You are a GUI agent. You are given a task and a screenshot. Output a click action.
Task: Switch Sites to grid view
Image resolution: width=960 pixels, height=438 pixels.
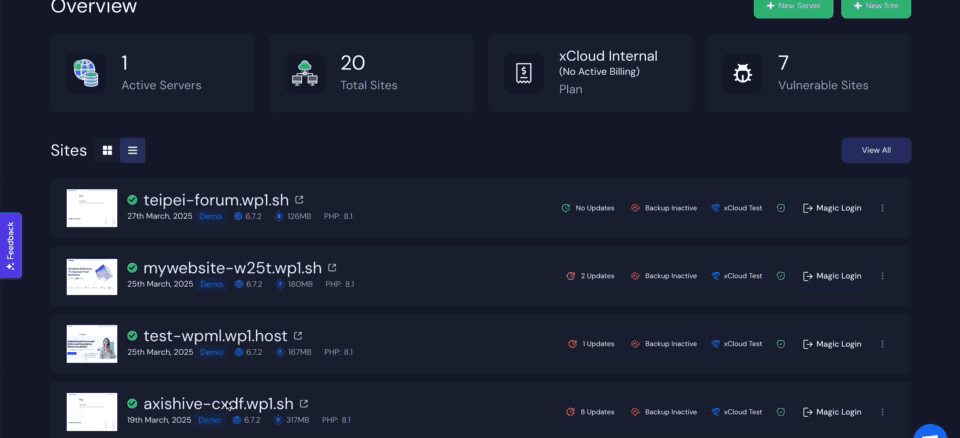[107, 150]
